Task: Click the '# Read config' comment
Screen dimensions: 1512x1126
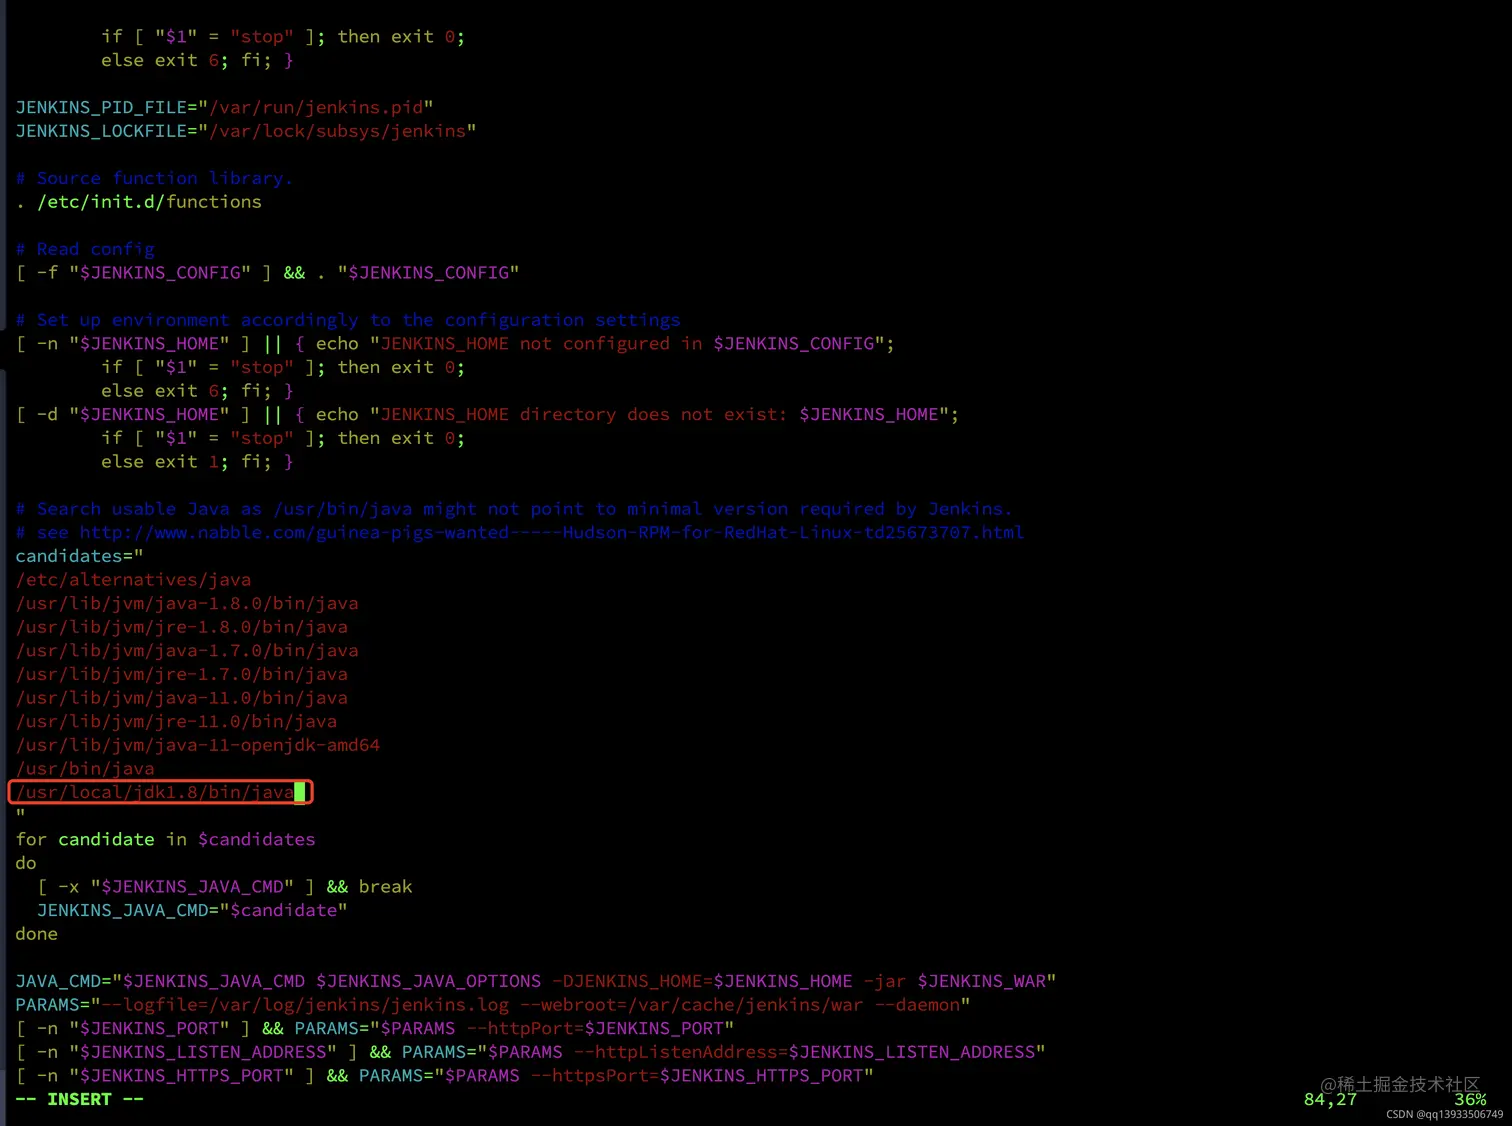Action: point(85,249)
